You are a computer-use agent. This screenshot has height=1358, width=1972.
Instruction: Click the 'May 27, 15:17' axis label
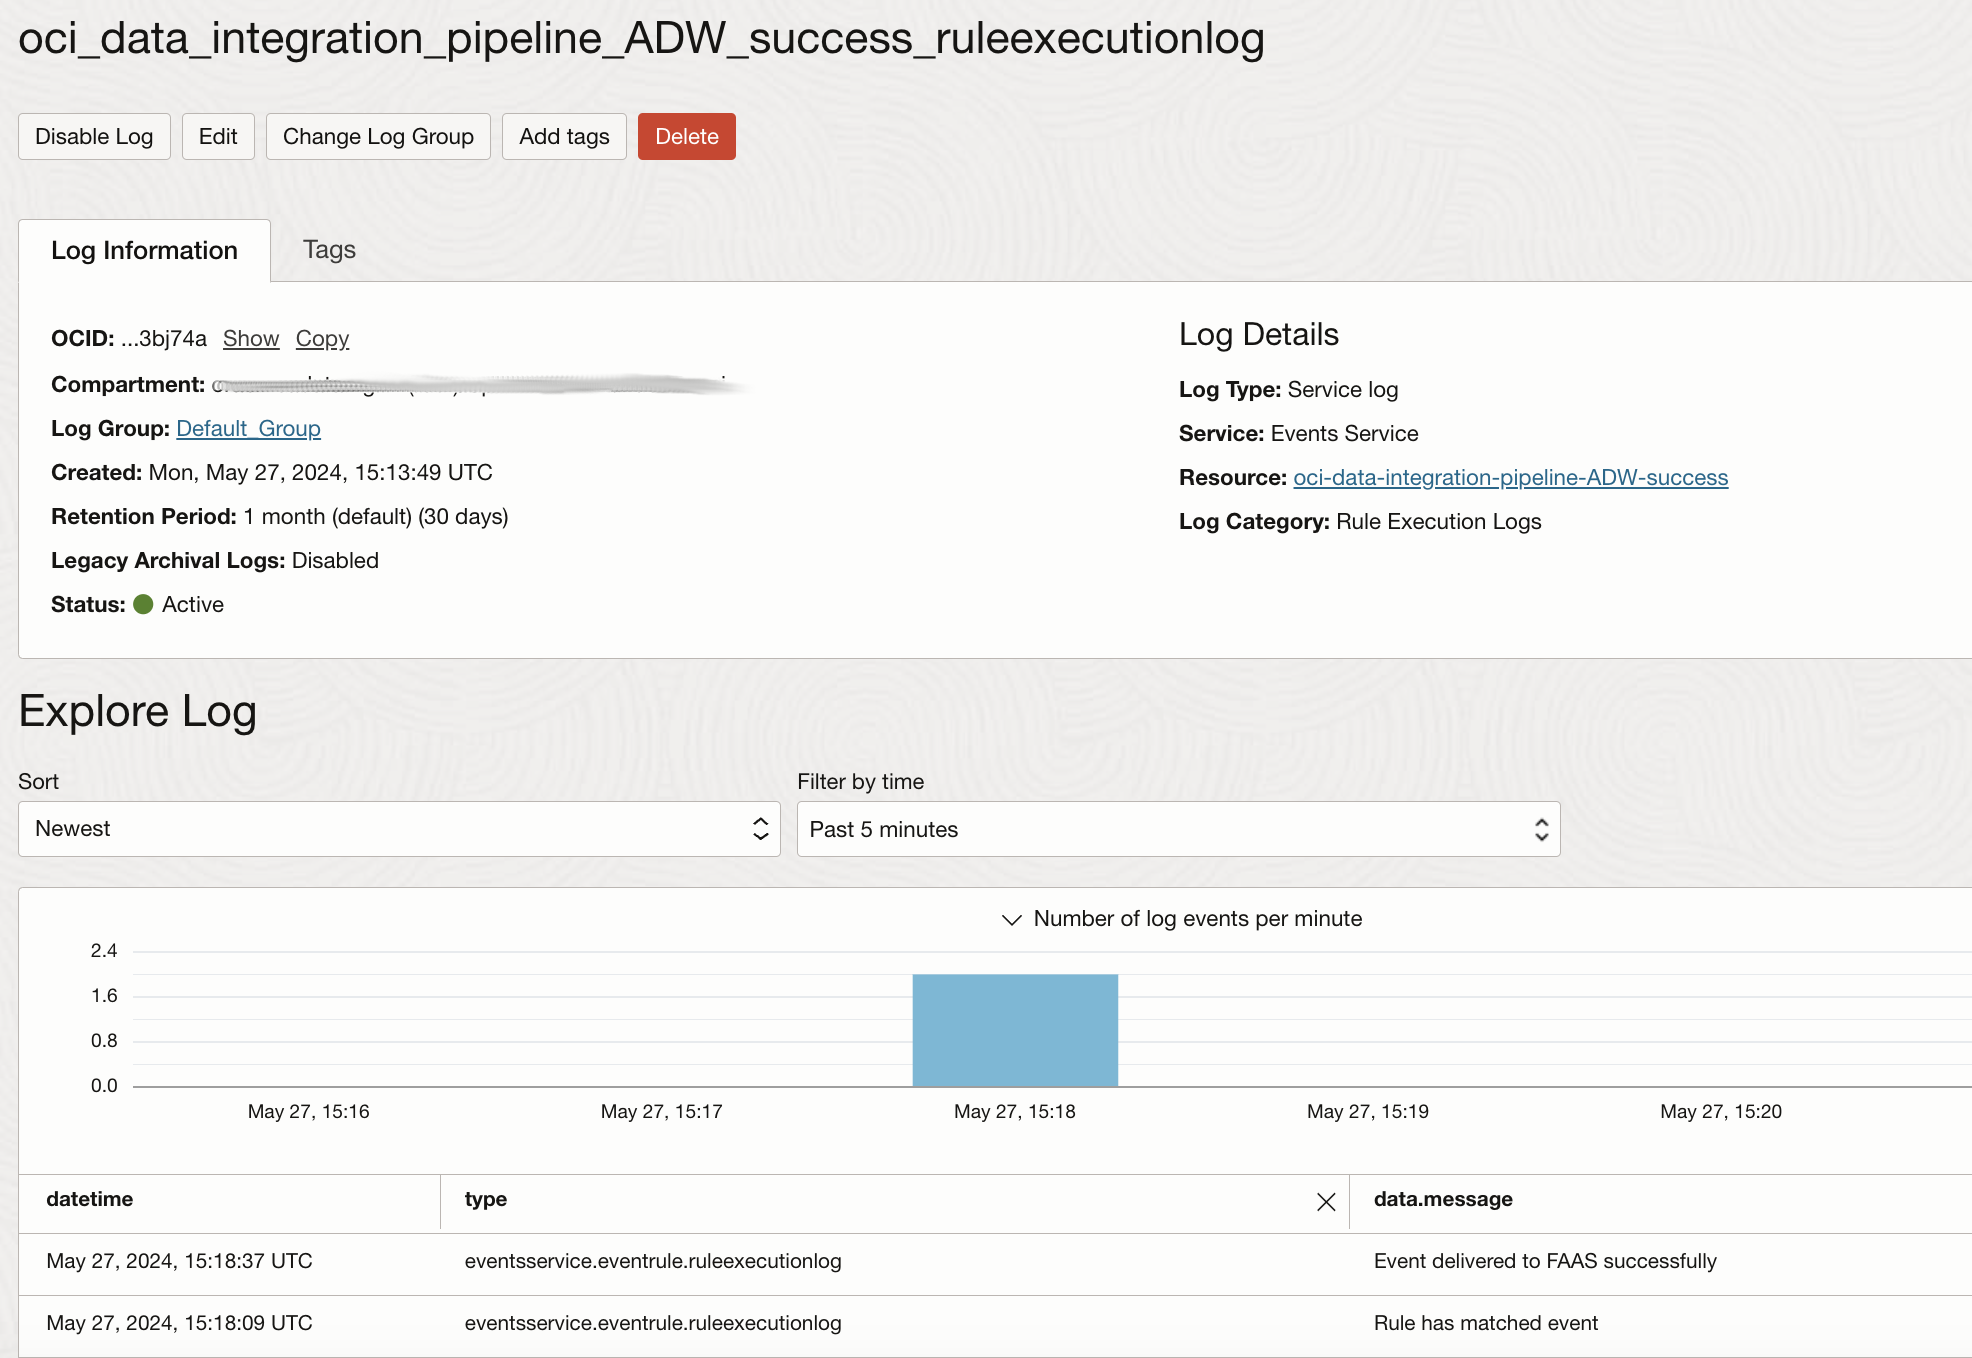click(x=661, y=1111)
